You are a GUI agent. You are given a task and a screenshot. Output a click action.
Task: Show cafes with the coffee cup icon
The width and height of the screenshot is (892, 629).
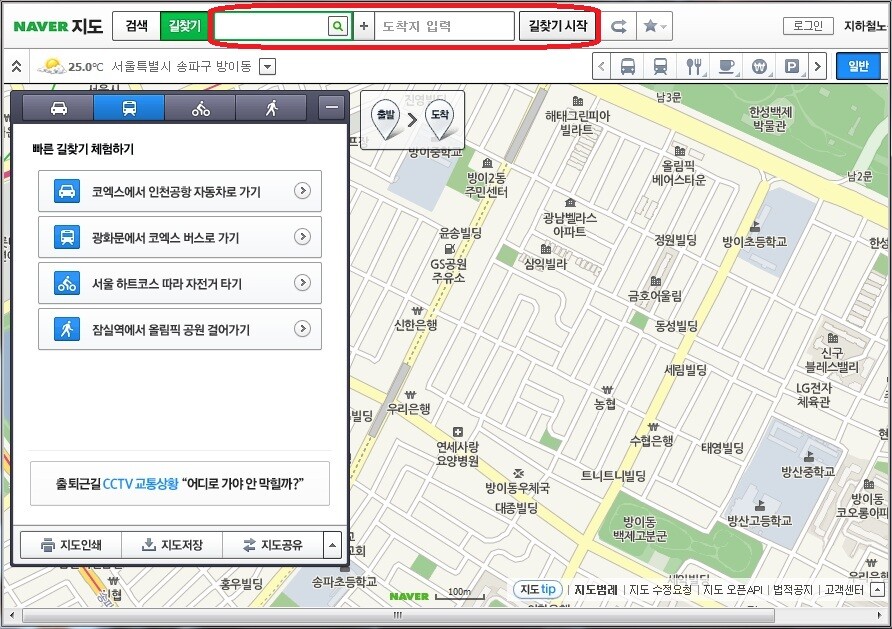click(727, 67)
